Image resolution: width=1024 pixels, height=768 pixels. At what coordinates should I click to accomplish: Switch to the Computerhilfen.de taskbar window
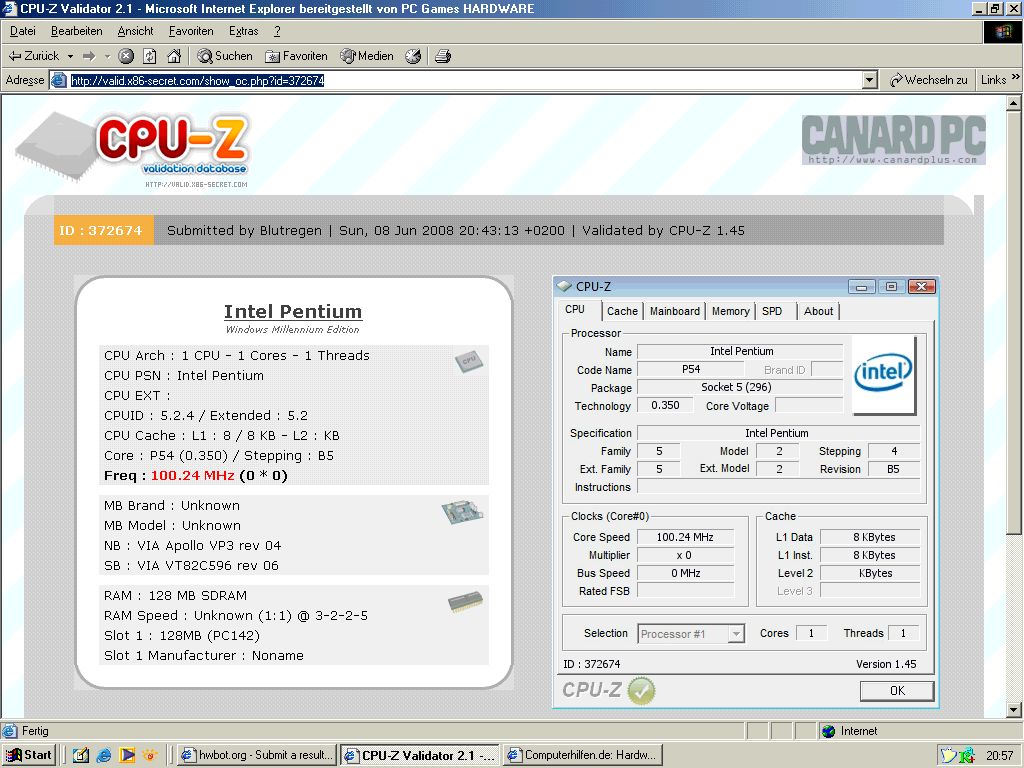(583, 756)
